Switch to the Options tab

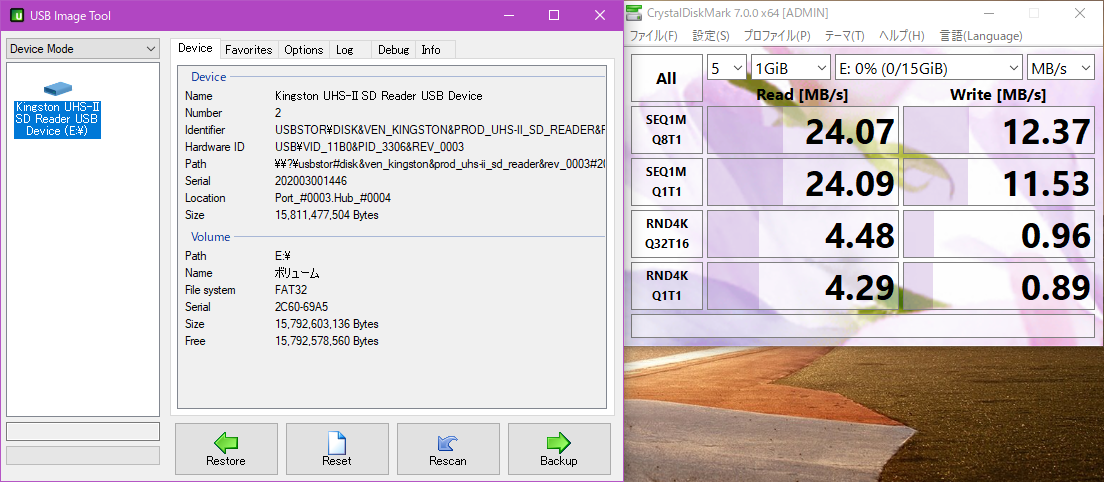(303, 49)
